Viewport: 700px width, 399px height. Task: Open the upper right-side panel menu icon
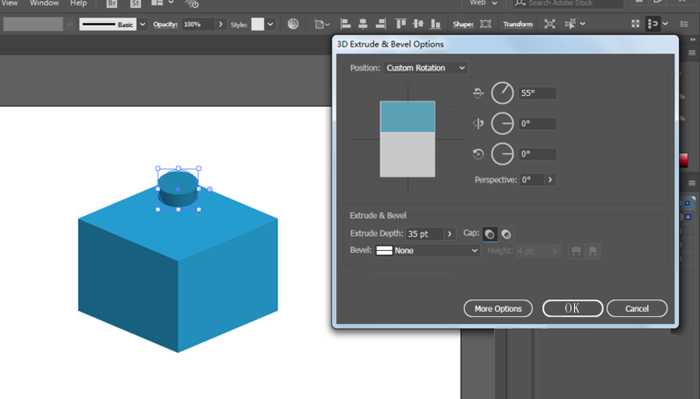(692, 53)
